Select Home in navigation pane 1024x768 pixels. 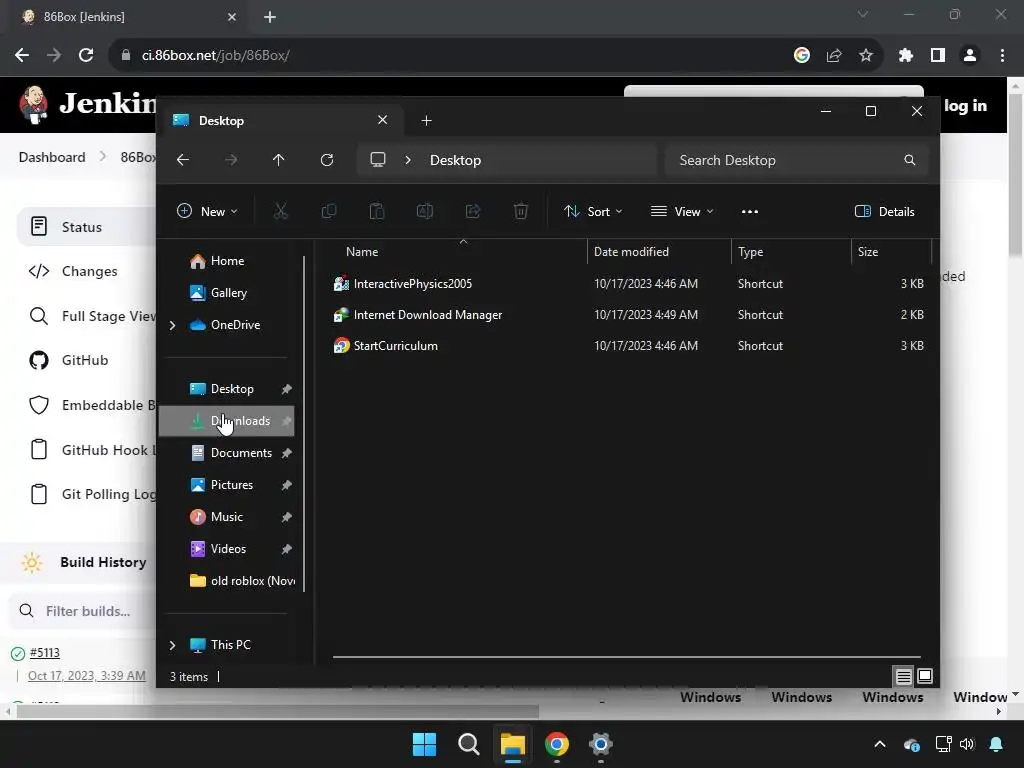tap(227, 261)
